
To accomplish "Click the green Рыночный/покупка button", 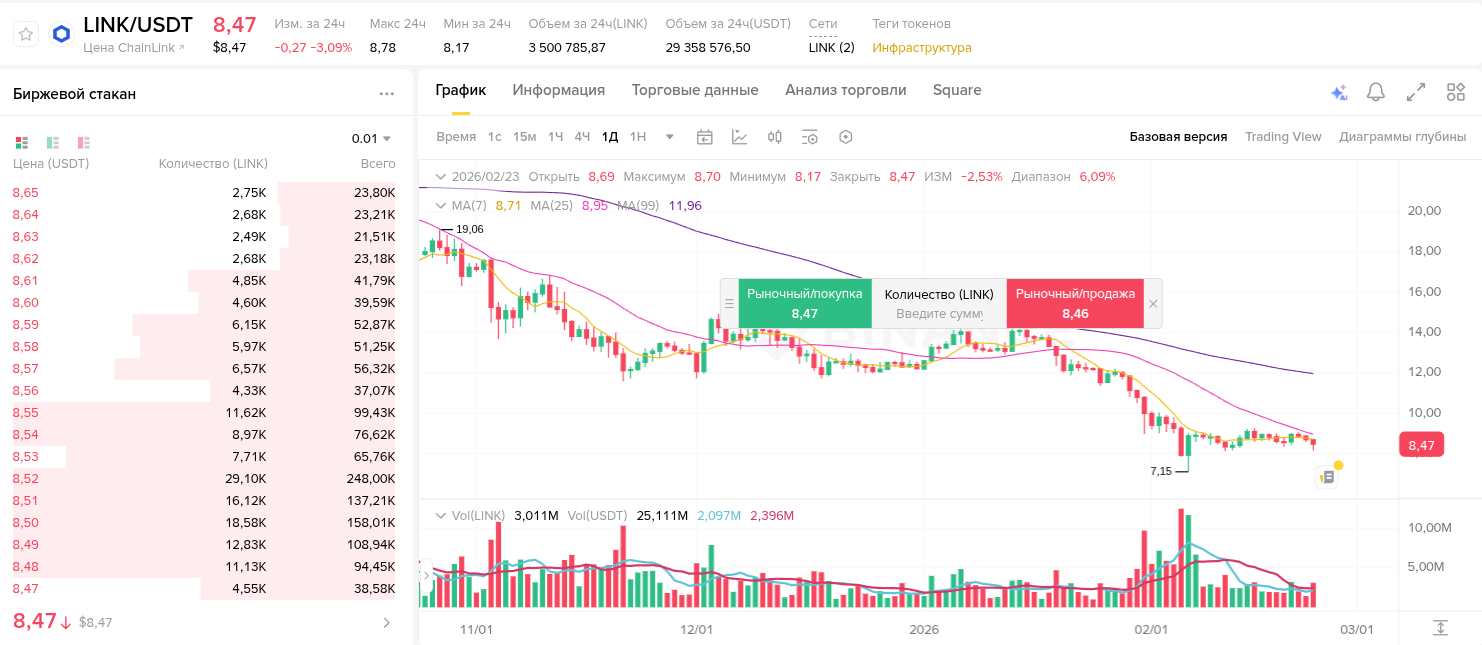I will (805, 303).
